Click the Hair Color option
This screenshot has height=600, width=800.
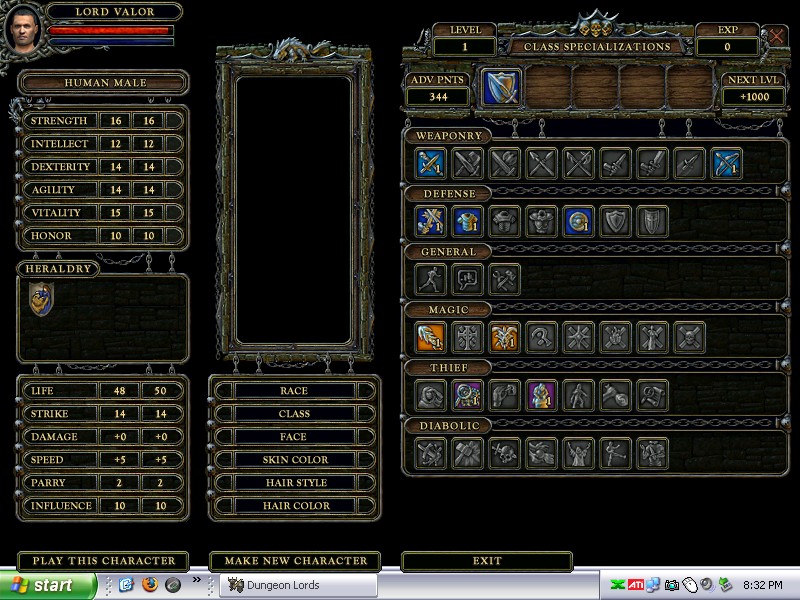294,506
